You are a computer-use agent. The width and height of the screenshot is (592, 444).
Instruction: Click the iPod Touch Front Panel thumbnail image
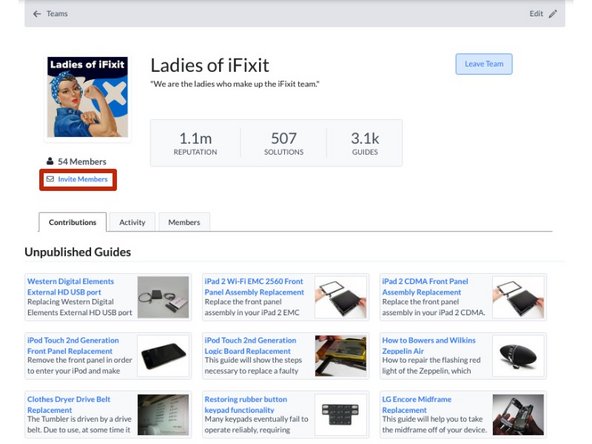(163, 356)
